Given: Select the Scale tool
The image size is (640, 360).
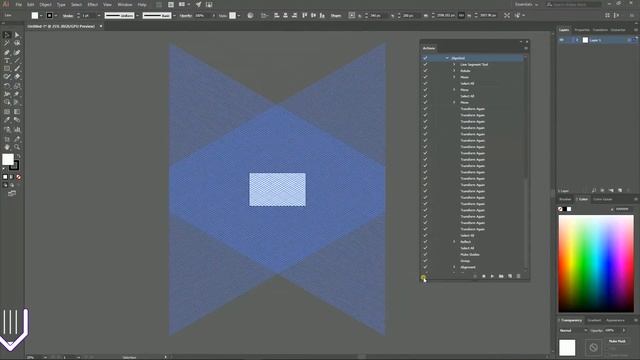Looking at the screenshot, I should 17,86.
